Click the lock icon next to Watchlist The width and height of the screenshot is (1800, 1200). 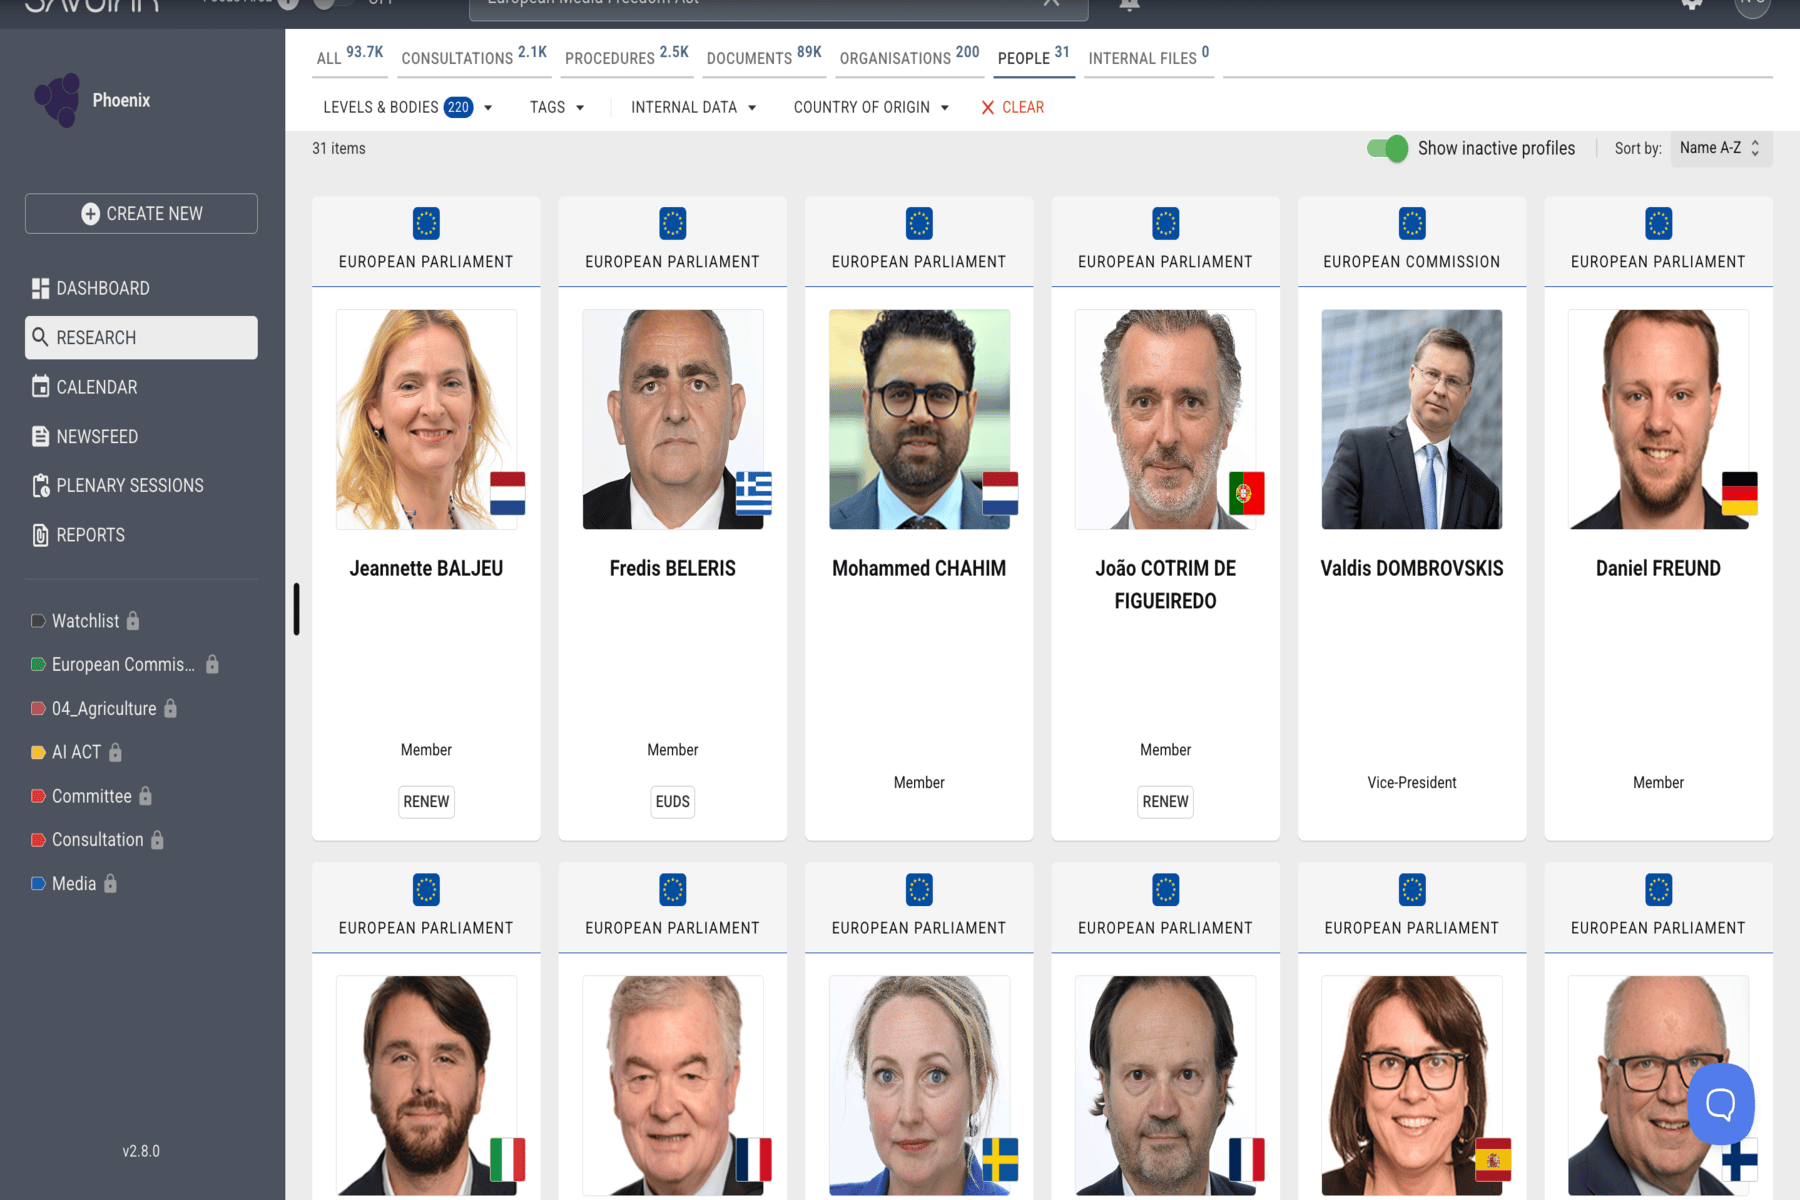click(133, 621)
